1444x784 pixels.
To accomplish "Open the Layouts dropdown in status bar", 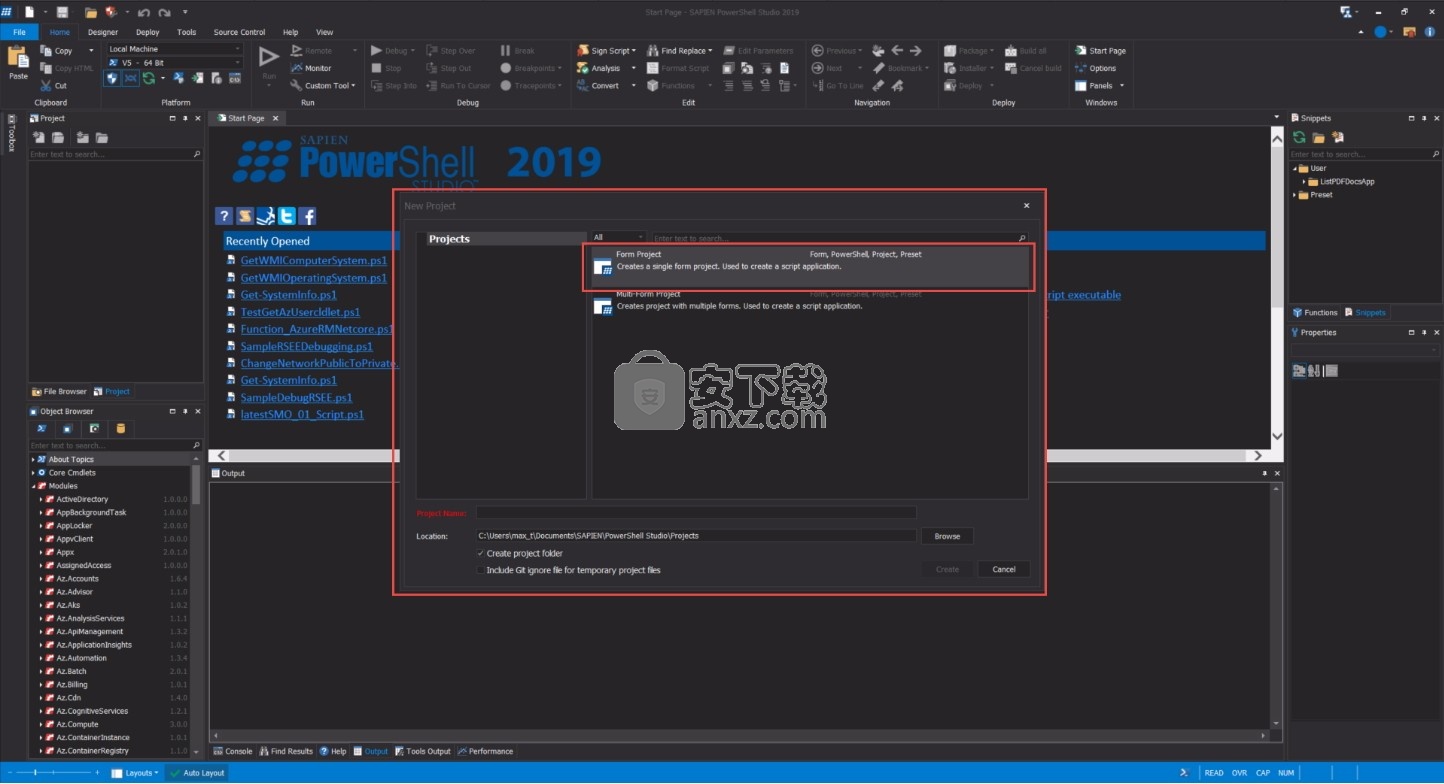I will tap(136, 773).
